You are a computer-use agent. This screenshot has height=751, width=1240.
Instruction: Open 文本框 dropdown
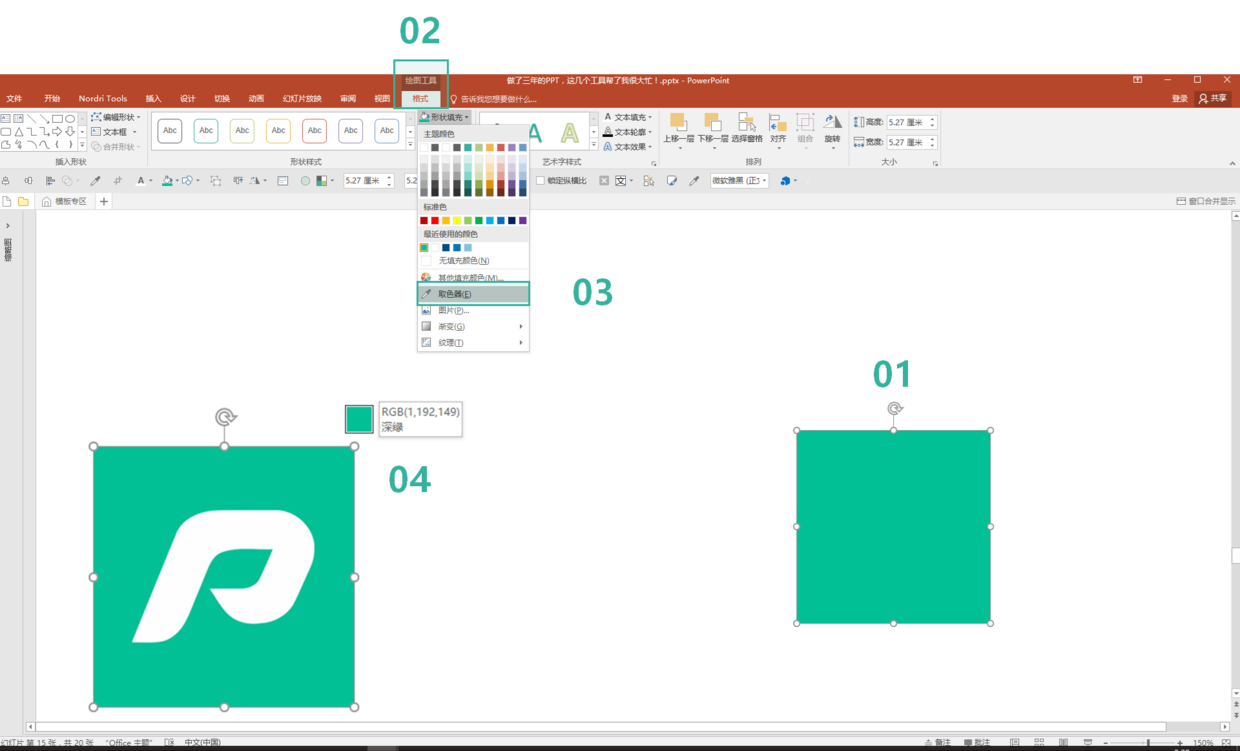[114, 132]
